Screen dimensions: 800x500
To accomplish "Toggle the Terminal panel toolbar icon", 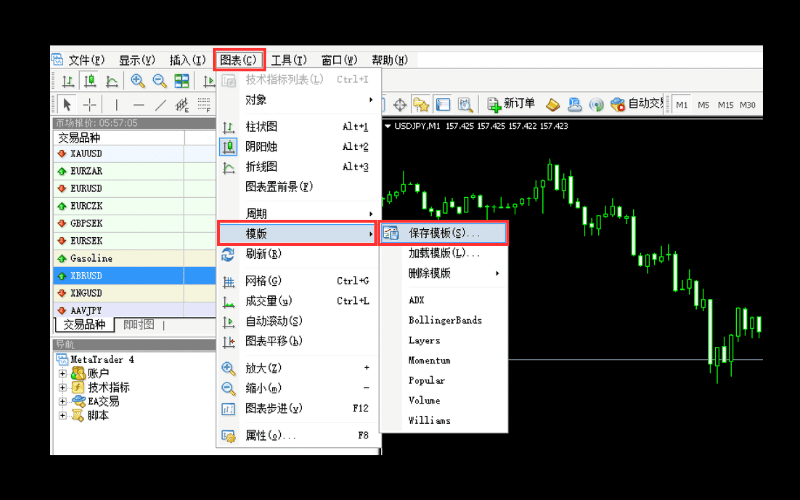I will pos(442,105).
